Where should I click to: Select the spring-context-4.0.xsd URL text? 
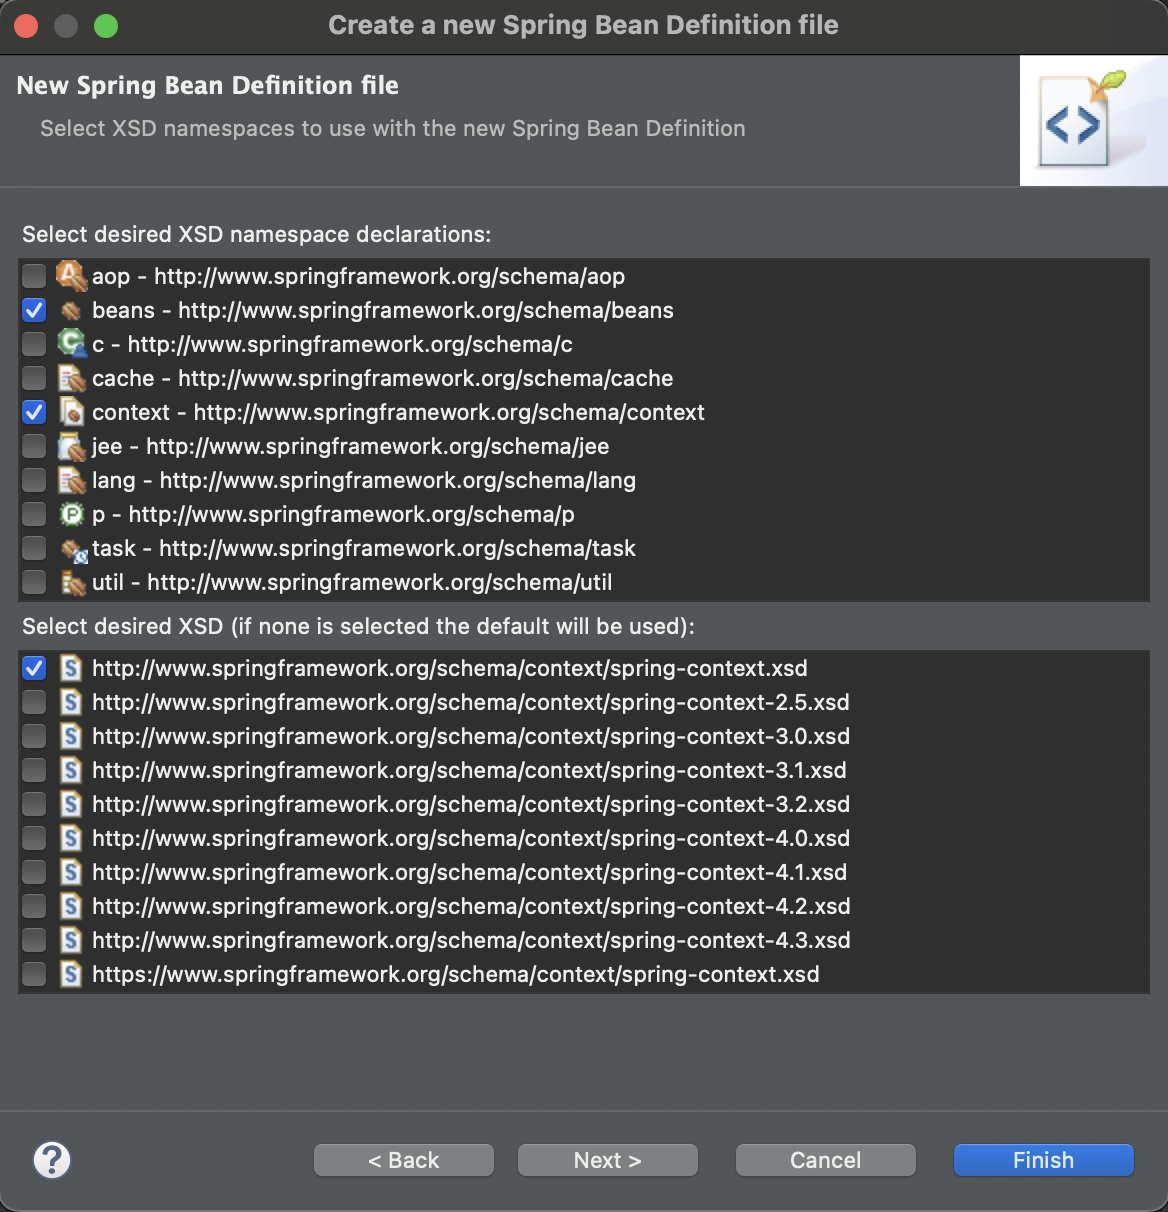point(471,838)
